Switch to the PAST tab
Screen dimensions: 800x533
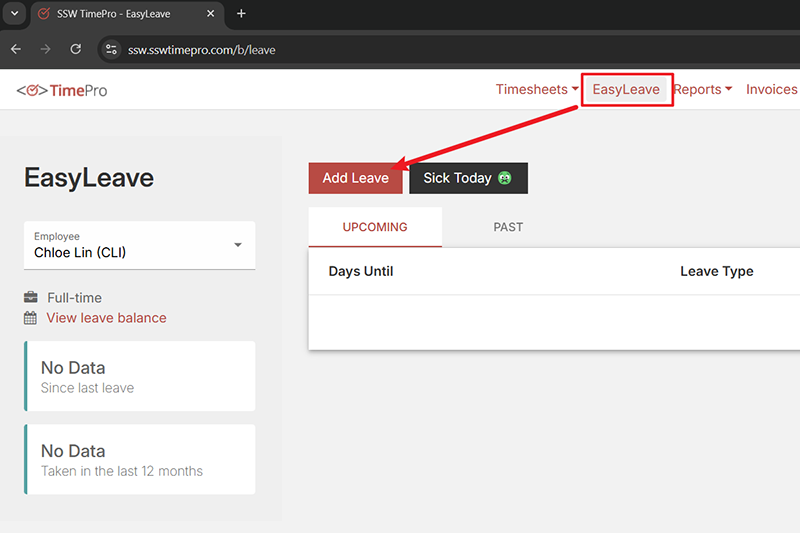point(508,227)
